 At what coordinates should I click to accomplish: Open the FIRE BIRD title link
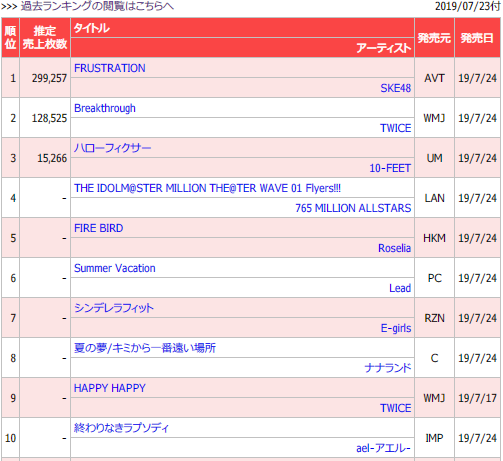(99, 228)
